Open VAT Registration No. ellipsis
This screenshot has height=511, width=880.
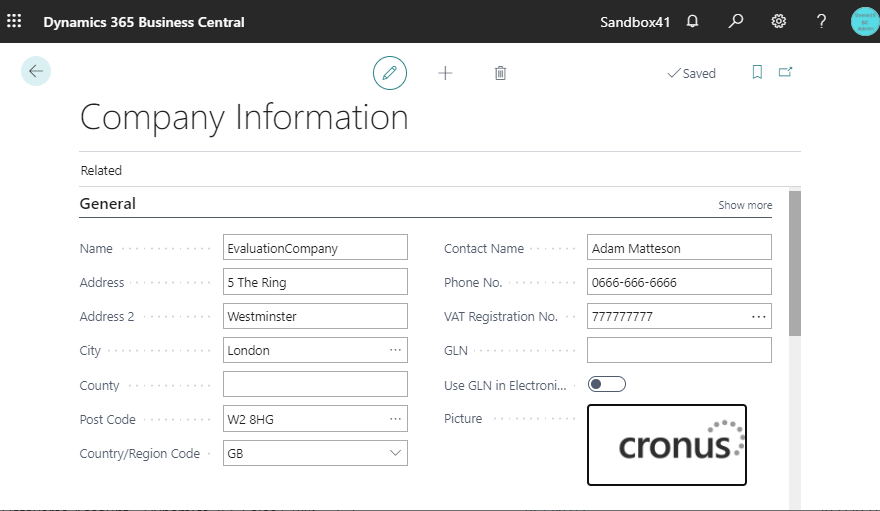point(759,316)
